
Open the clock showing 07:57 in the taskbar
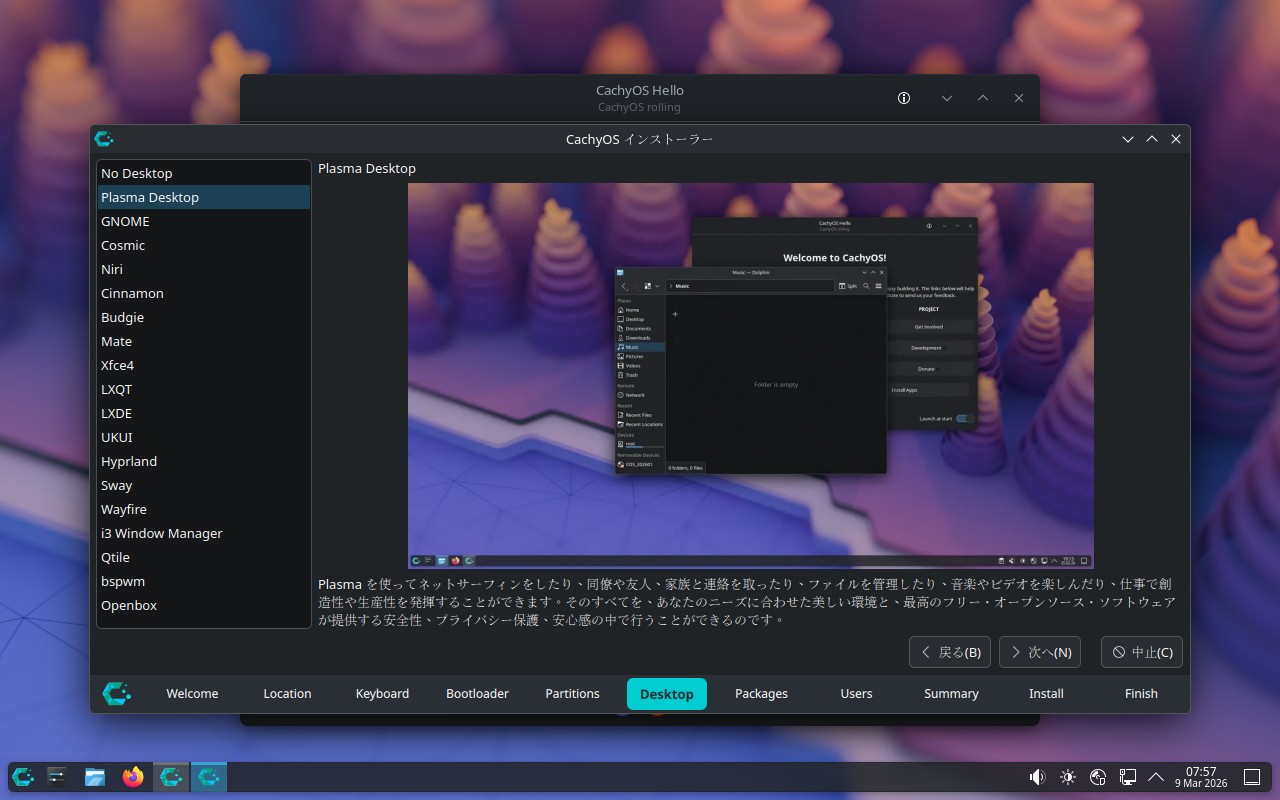[x=1200, y=777]
